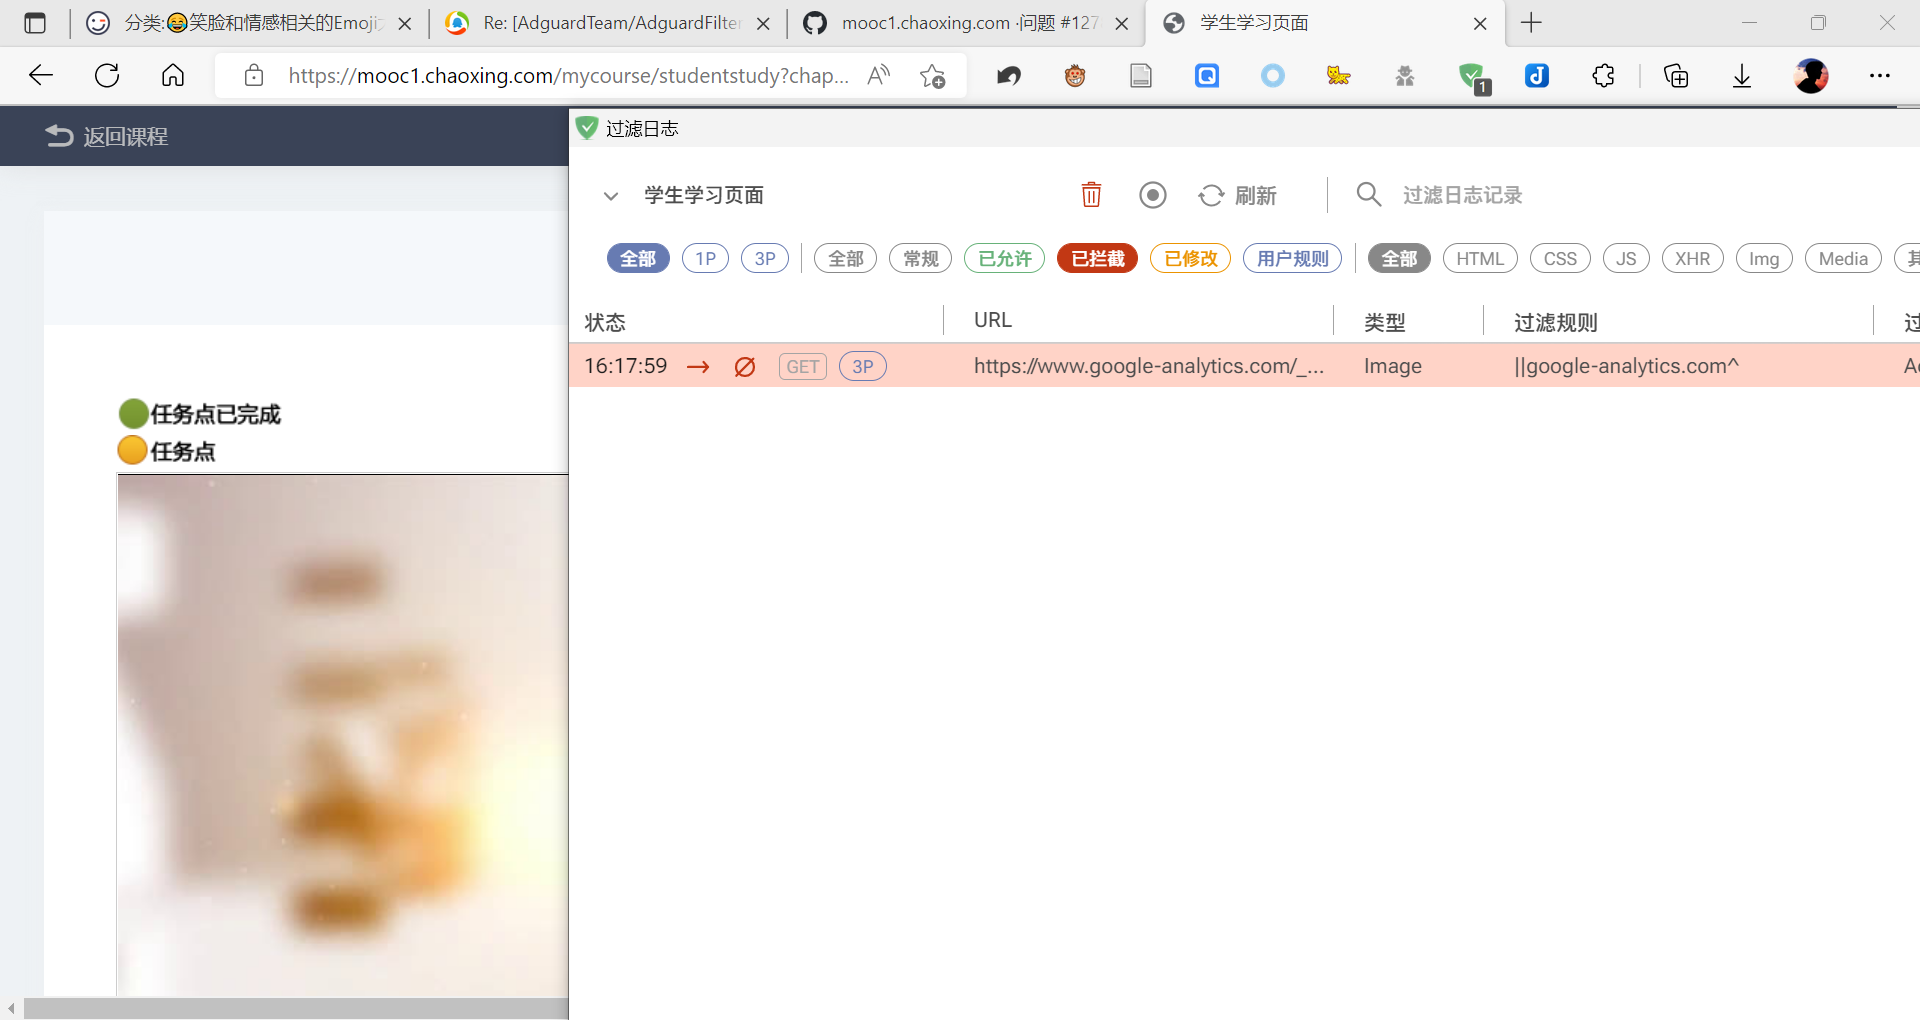Click the trash icon to clear the filtering log
The height and width of the screenshot is (1020, 1920).
1091,195
